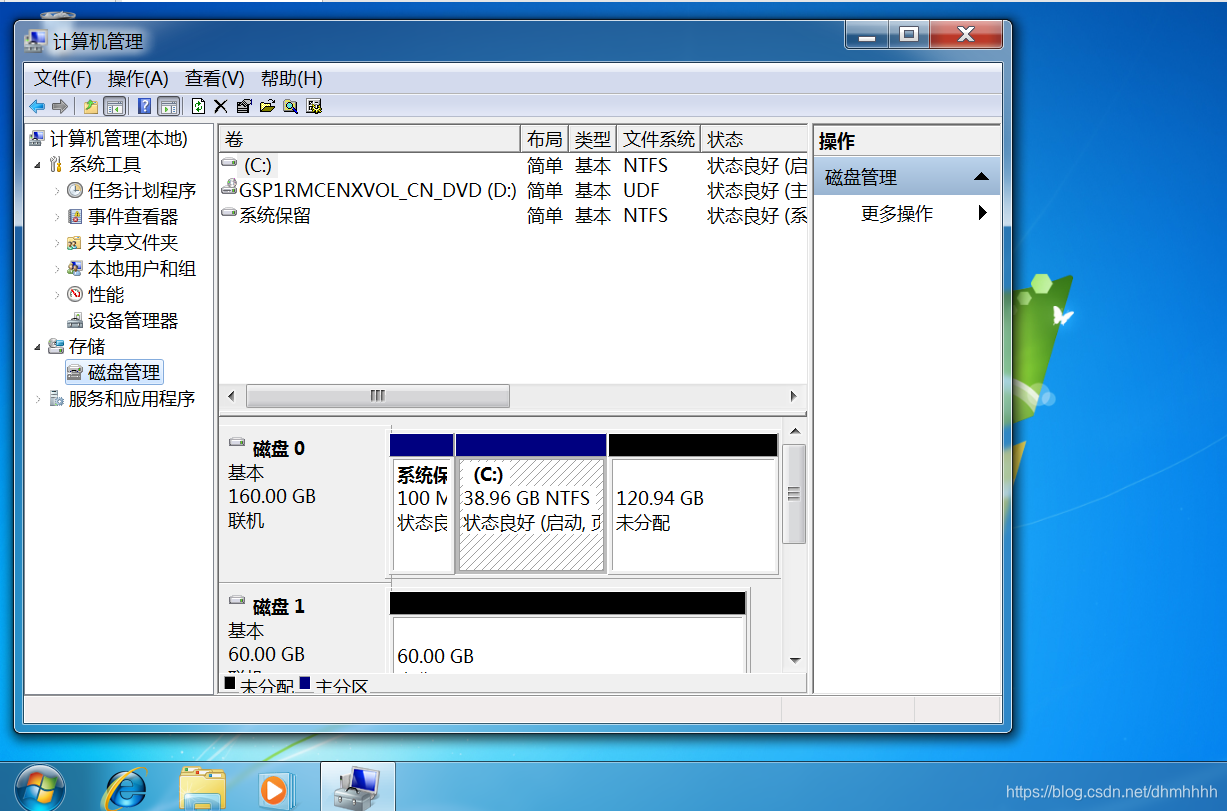
Task: Click the last toolbar settings icon
Action: (x=314, y=106)
